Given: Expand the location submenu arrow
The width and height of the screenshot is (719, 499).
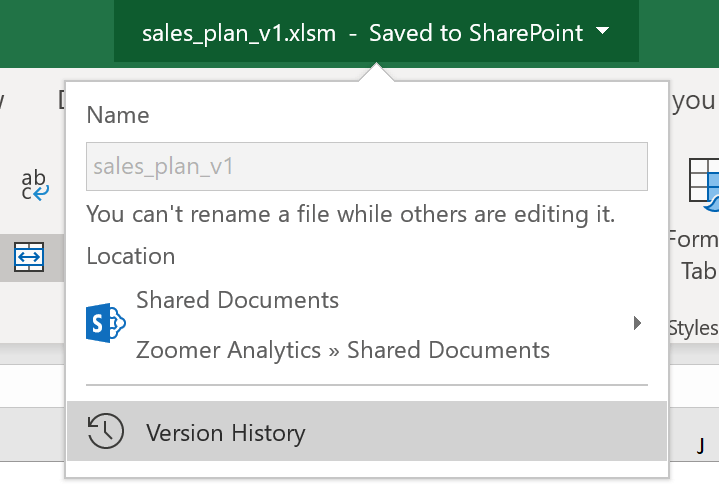Looking at the screenshot, I should [637, 323].
